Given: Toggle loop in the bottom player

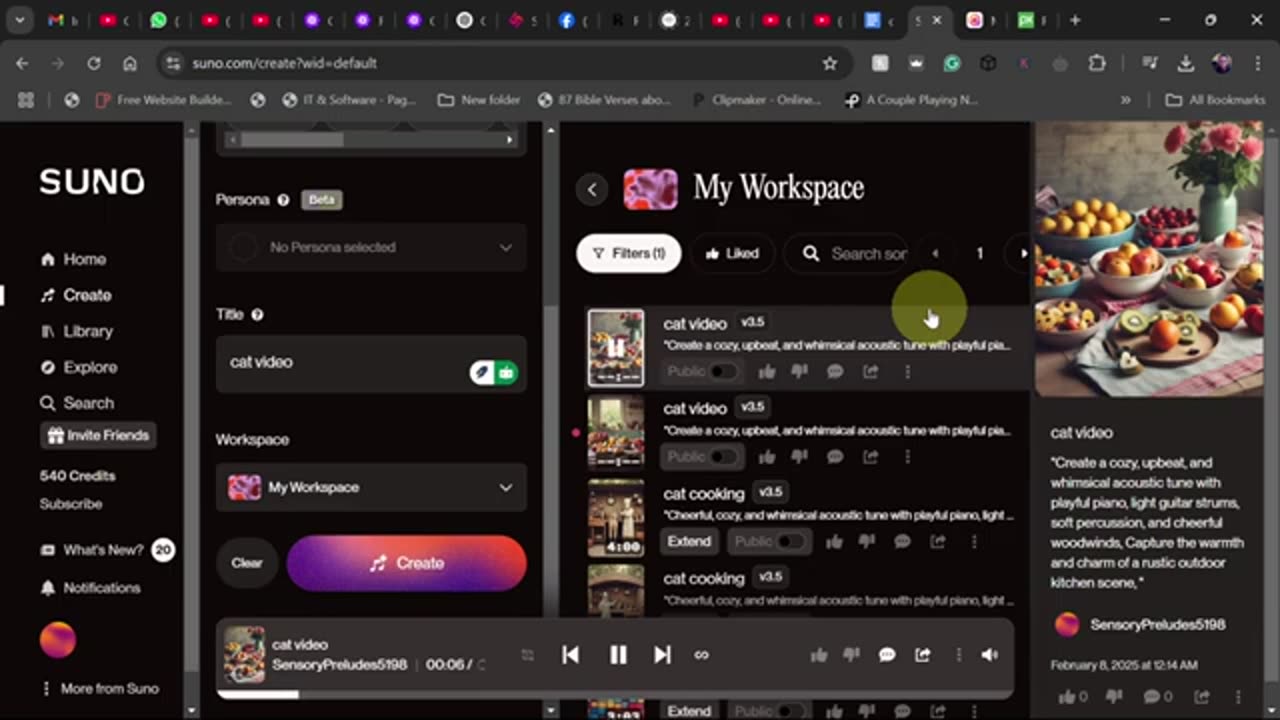Looking at the screenshot, I should click(701, 655).
